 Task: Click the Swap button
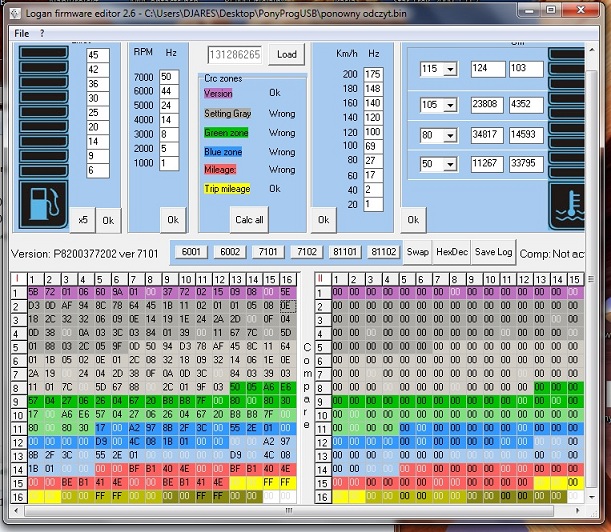[x=417, y=252]
